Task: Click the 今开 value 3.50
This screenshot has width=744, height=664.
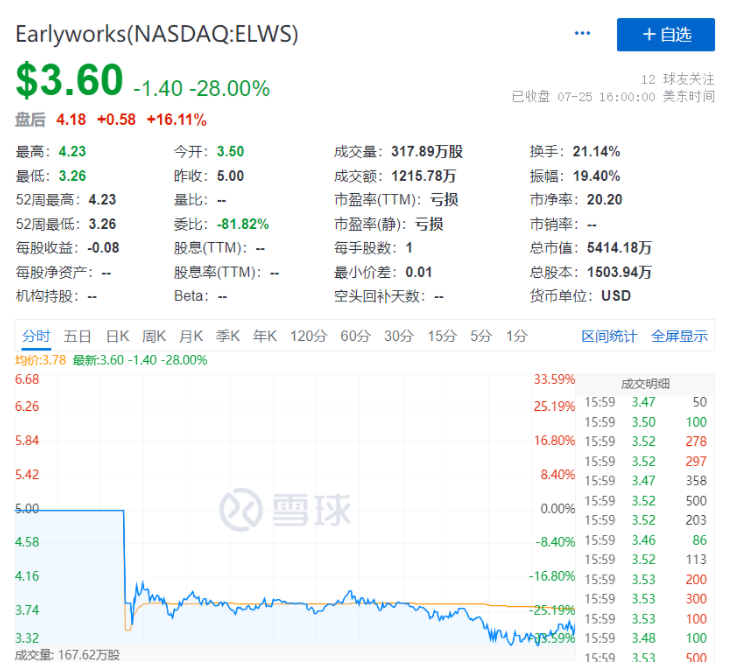Action: (231, 151)
